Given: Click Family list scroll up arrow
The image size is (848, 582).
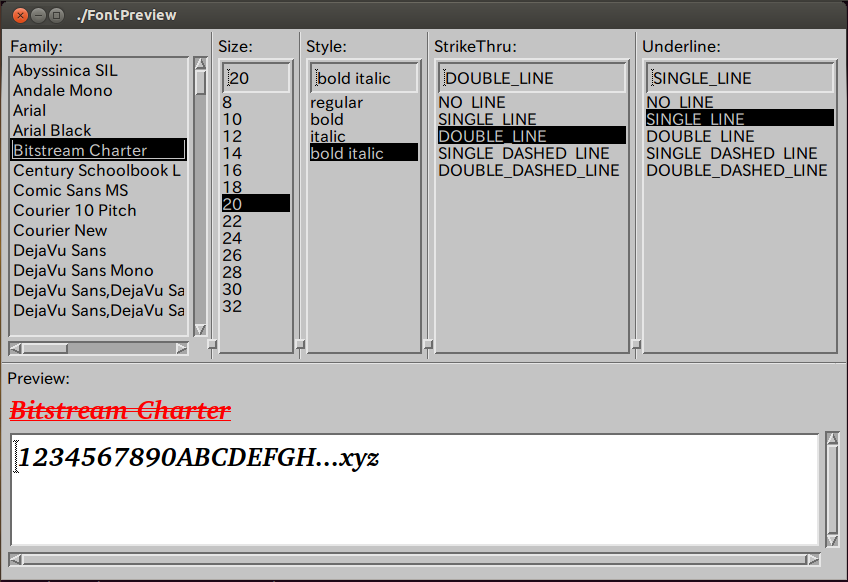Looking at the screenshot, I should point(200,63).
